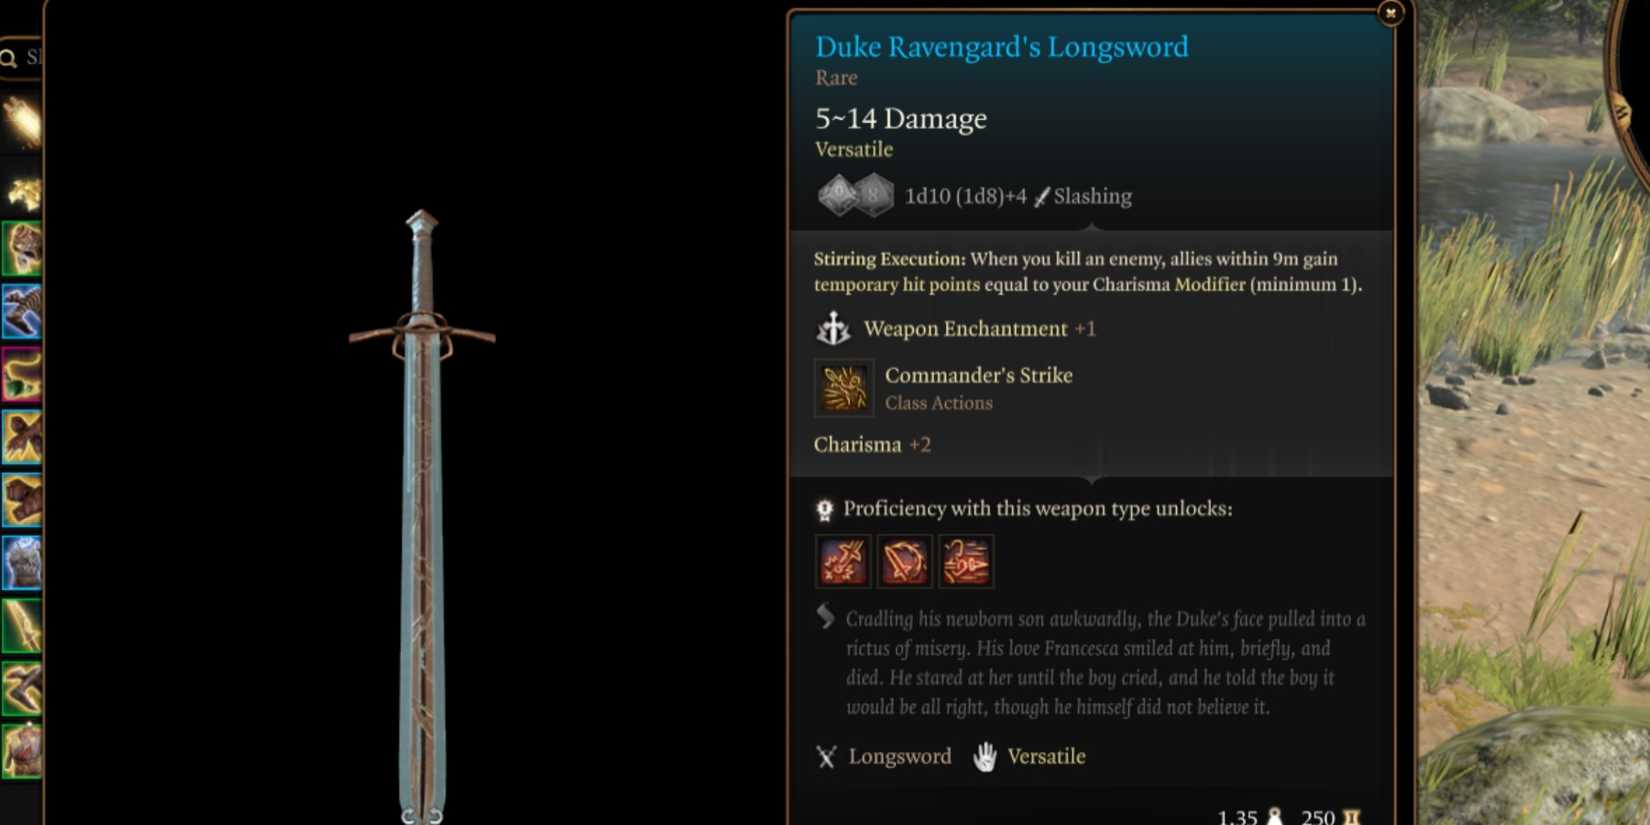Select the green-bordered golden blade inventory item

pyautogui.click(x=21, y=625)
